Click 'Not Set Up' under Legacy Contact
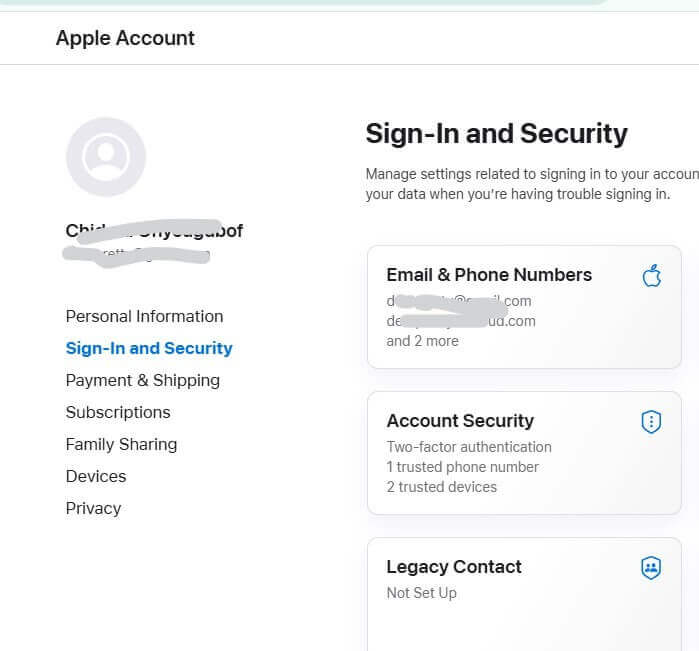This screenshot has height=651, width=699. coord(421,593)
